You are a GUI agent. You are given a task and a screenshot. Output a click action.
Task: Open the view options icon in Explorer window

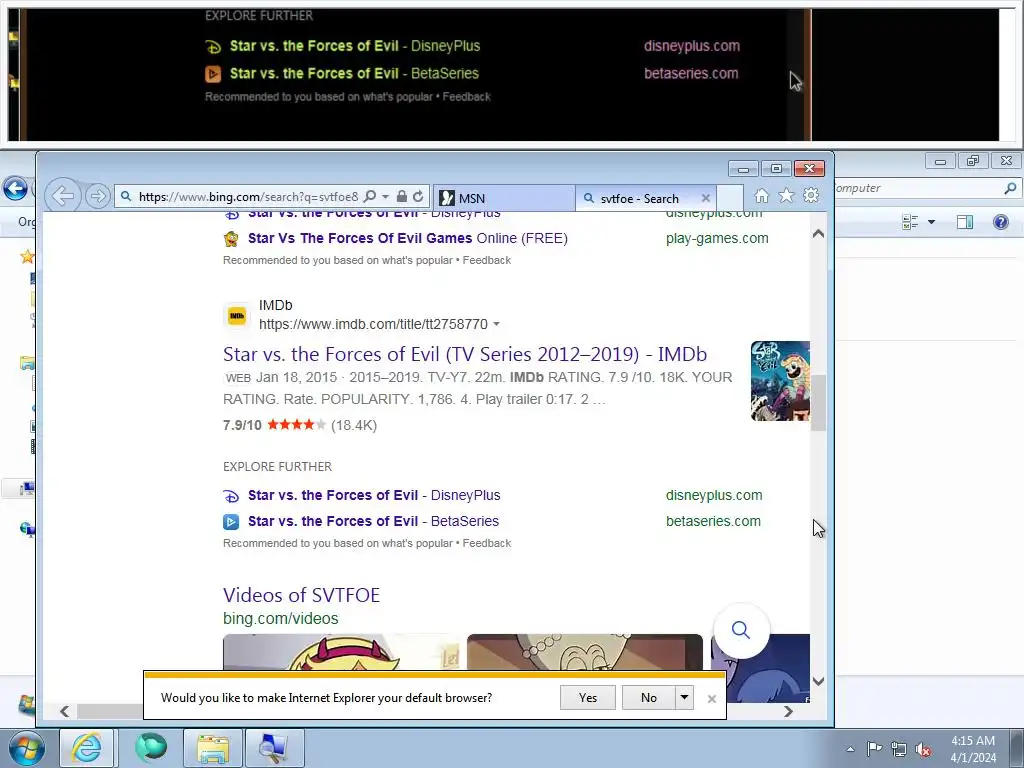[910, 222]
